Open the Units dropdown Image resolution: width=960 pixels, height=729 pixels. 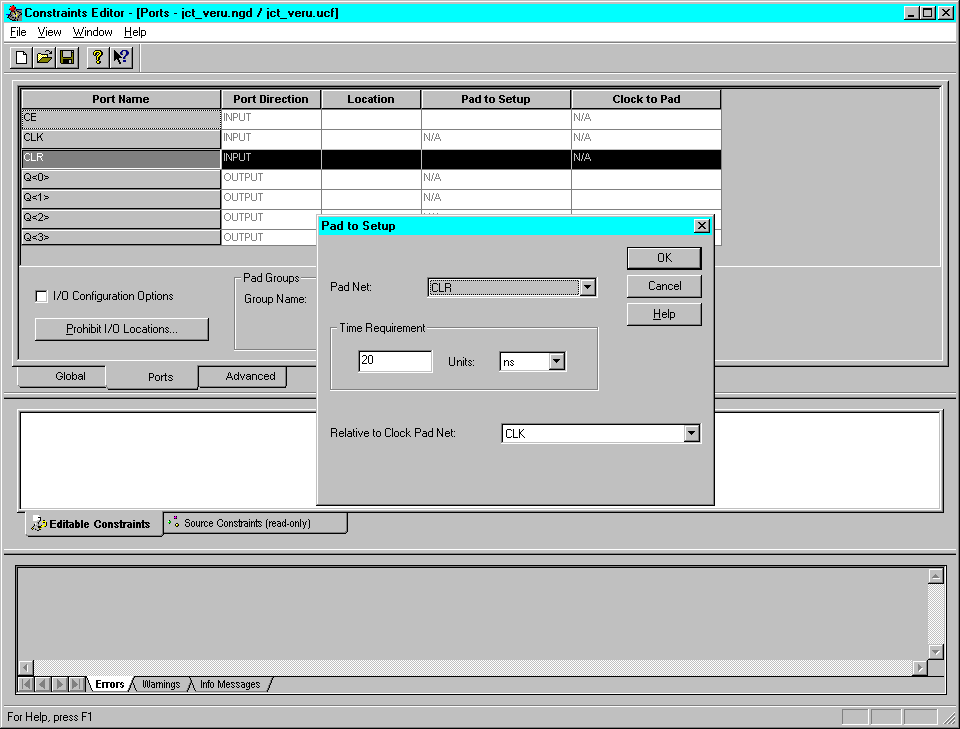click(x=557, y=361)
